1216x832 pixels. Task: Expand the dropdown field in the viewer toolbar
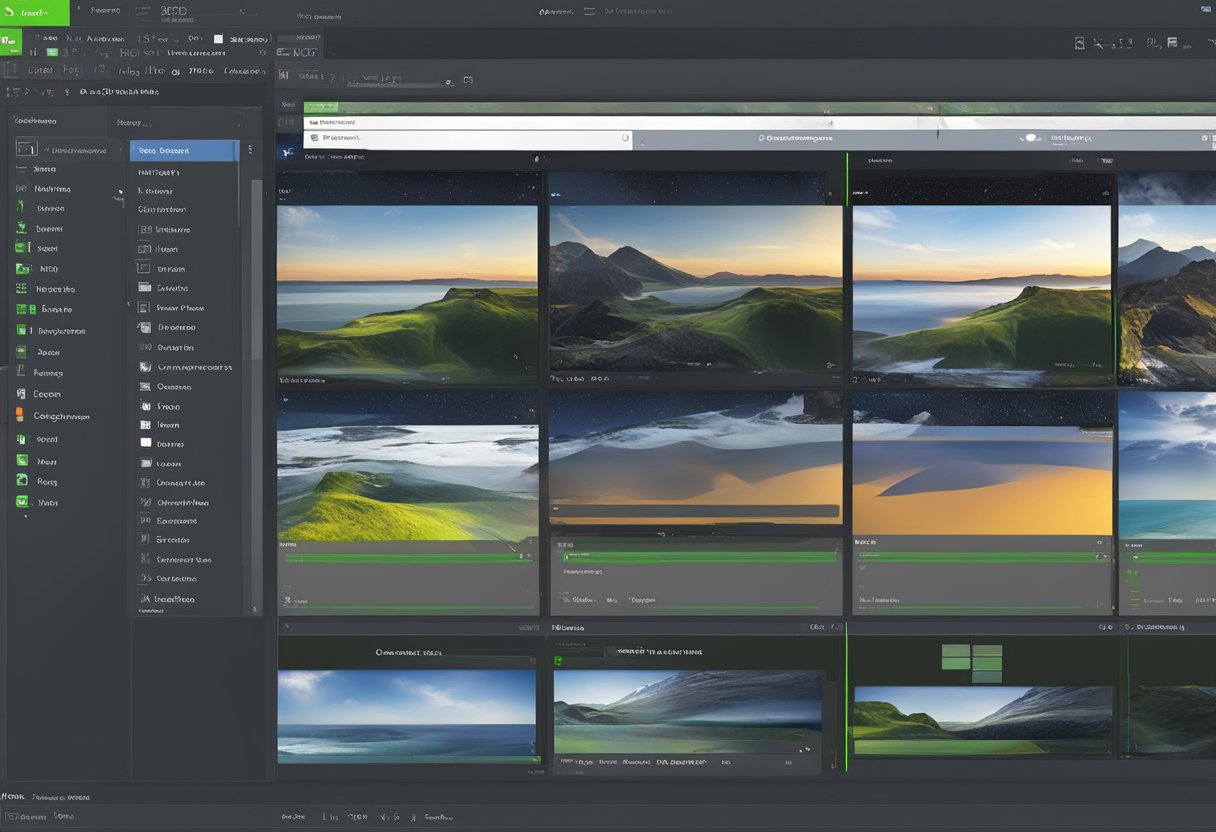click(x=400, y=79)
